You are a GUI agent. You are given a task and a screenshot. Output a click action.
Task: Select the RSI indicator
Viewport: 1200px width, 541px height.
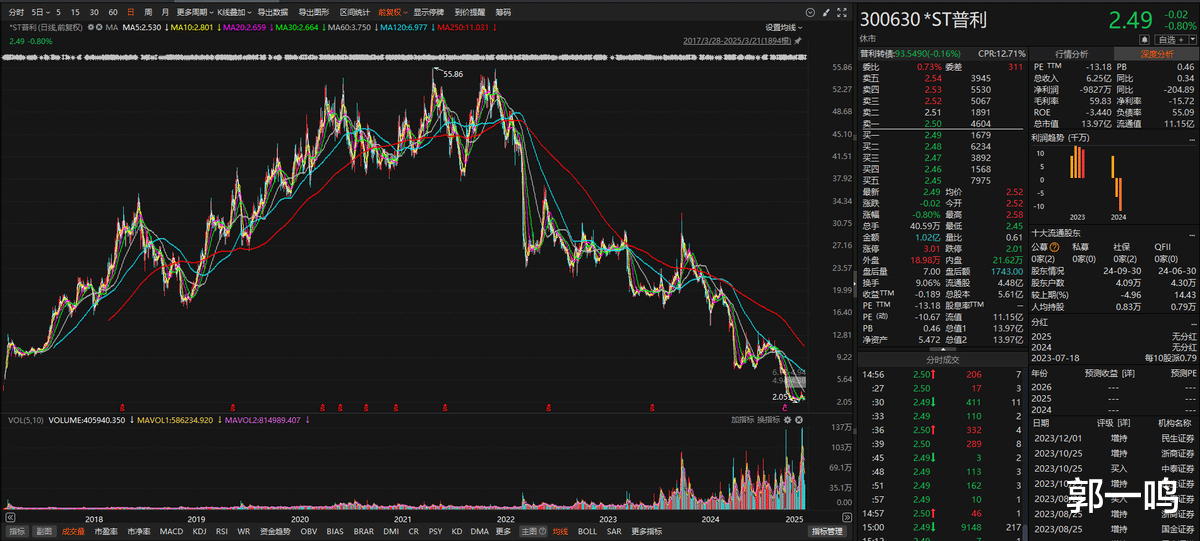[222, 531]
